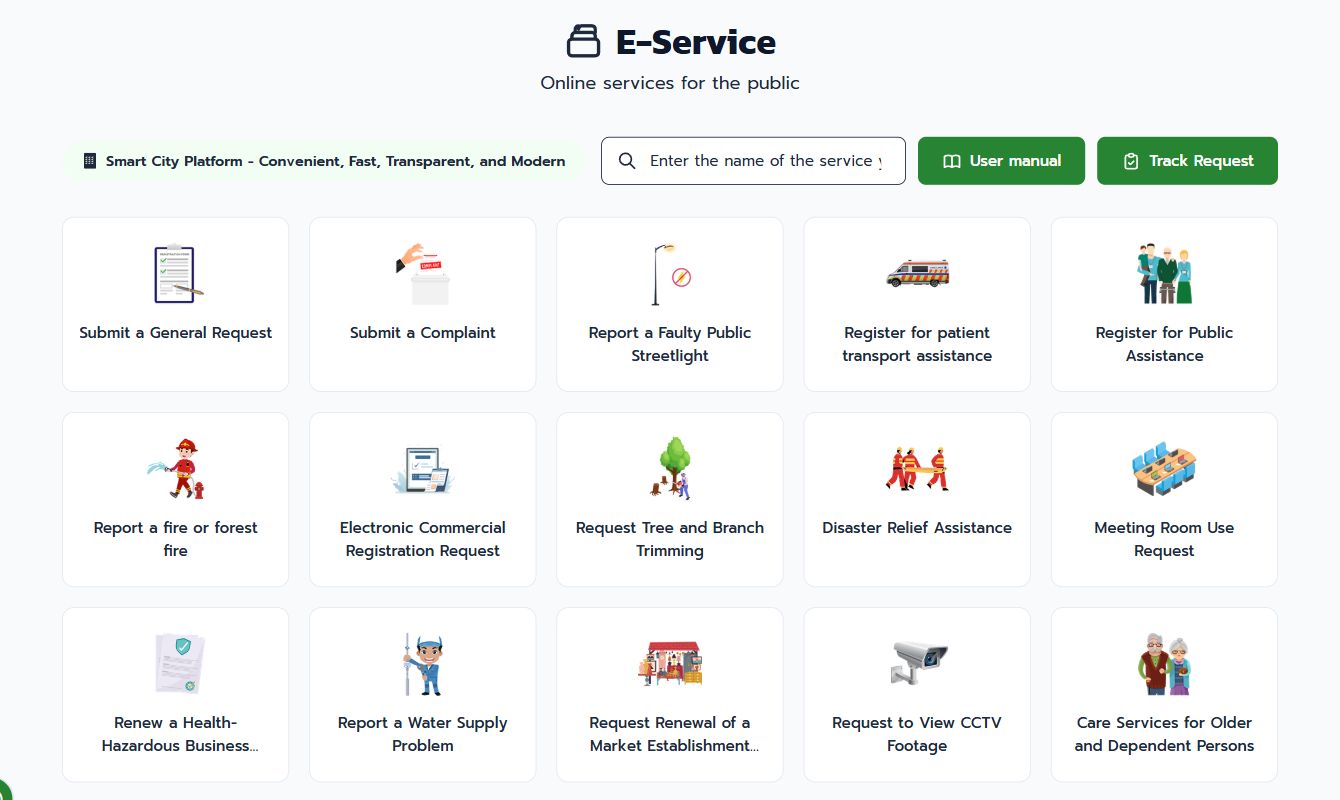This screenshot has width=1340, height=800.
Task: Click the shield document icon for health-hazardous business
Action: coord(179,663)
